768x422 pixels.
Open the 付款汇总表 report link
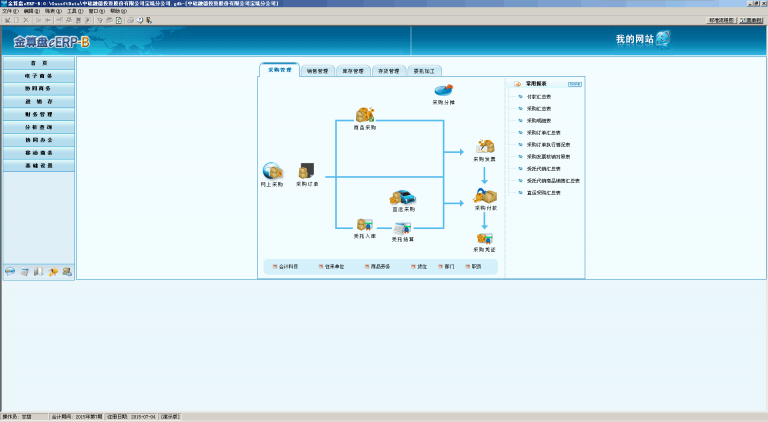539,96
